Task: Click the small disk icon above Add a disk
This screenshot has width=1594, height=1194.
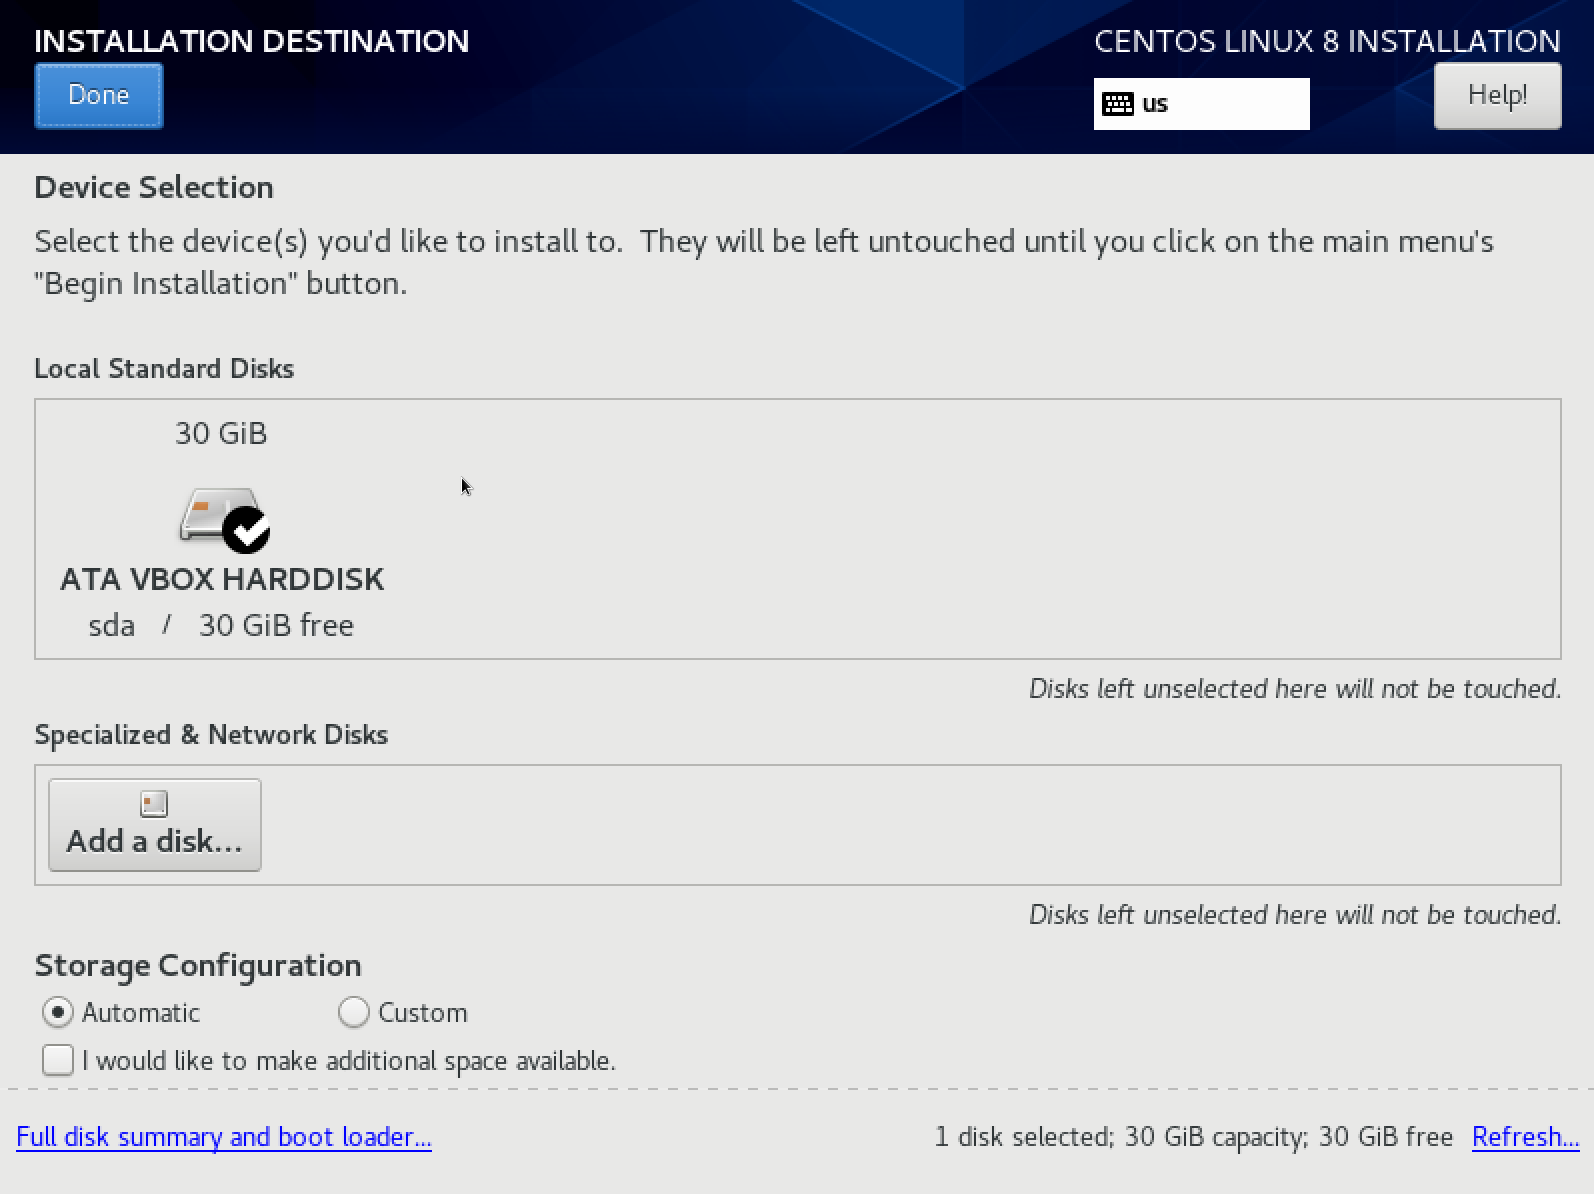Action: click(x=154, y=803)
